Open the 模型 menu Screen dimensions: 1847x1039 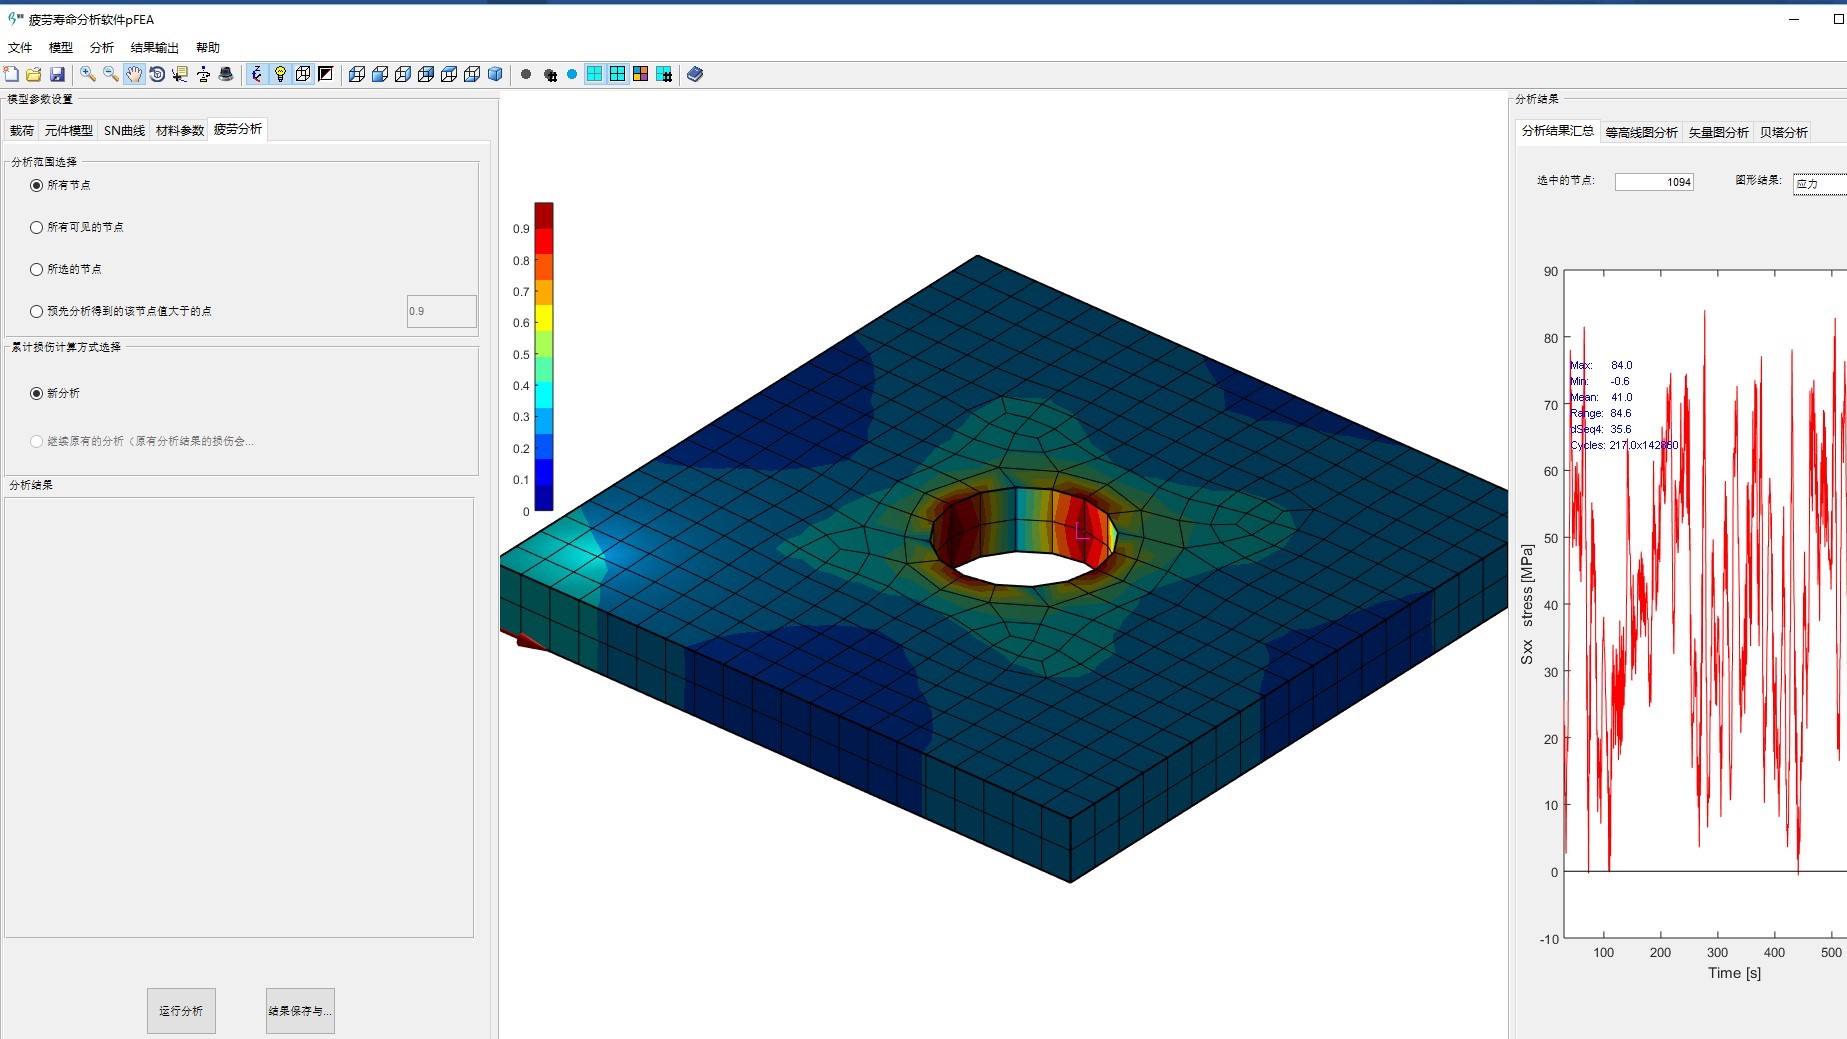tap(61, 47)
